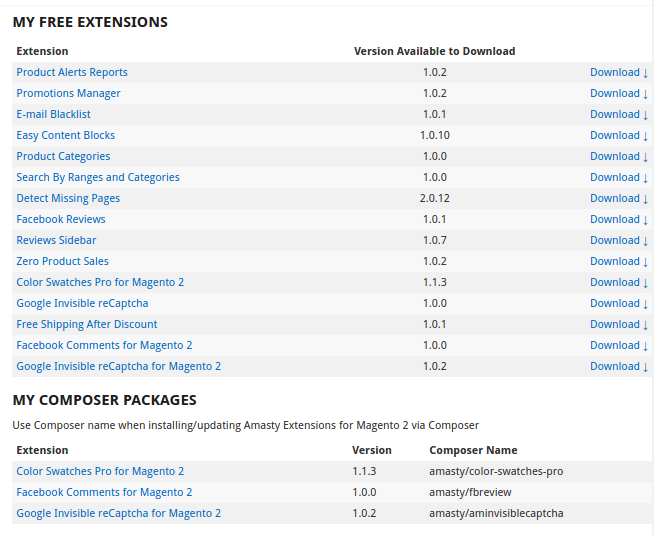Open the Facebook Reviews extension link

point(61,219)
